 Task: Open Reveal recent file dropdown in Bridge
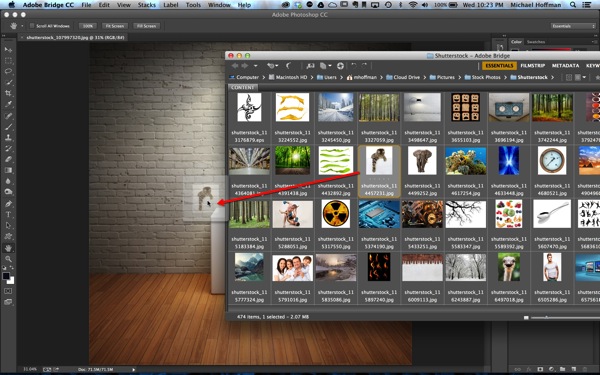tap(272, 66)
